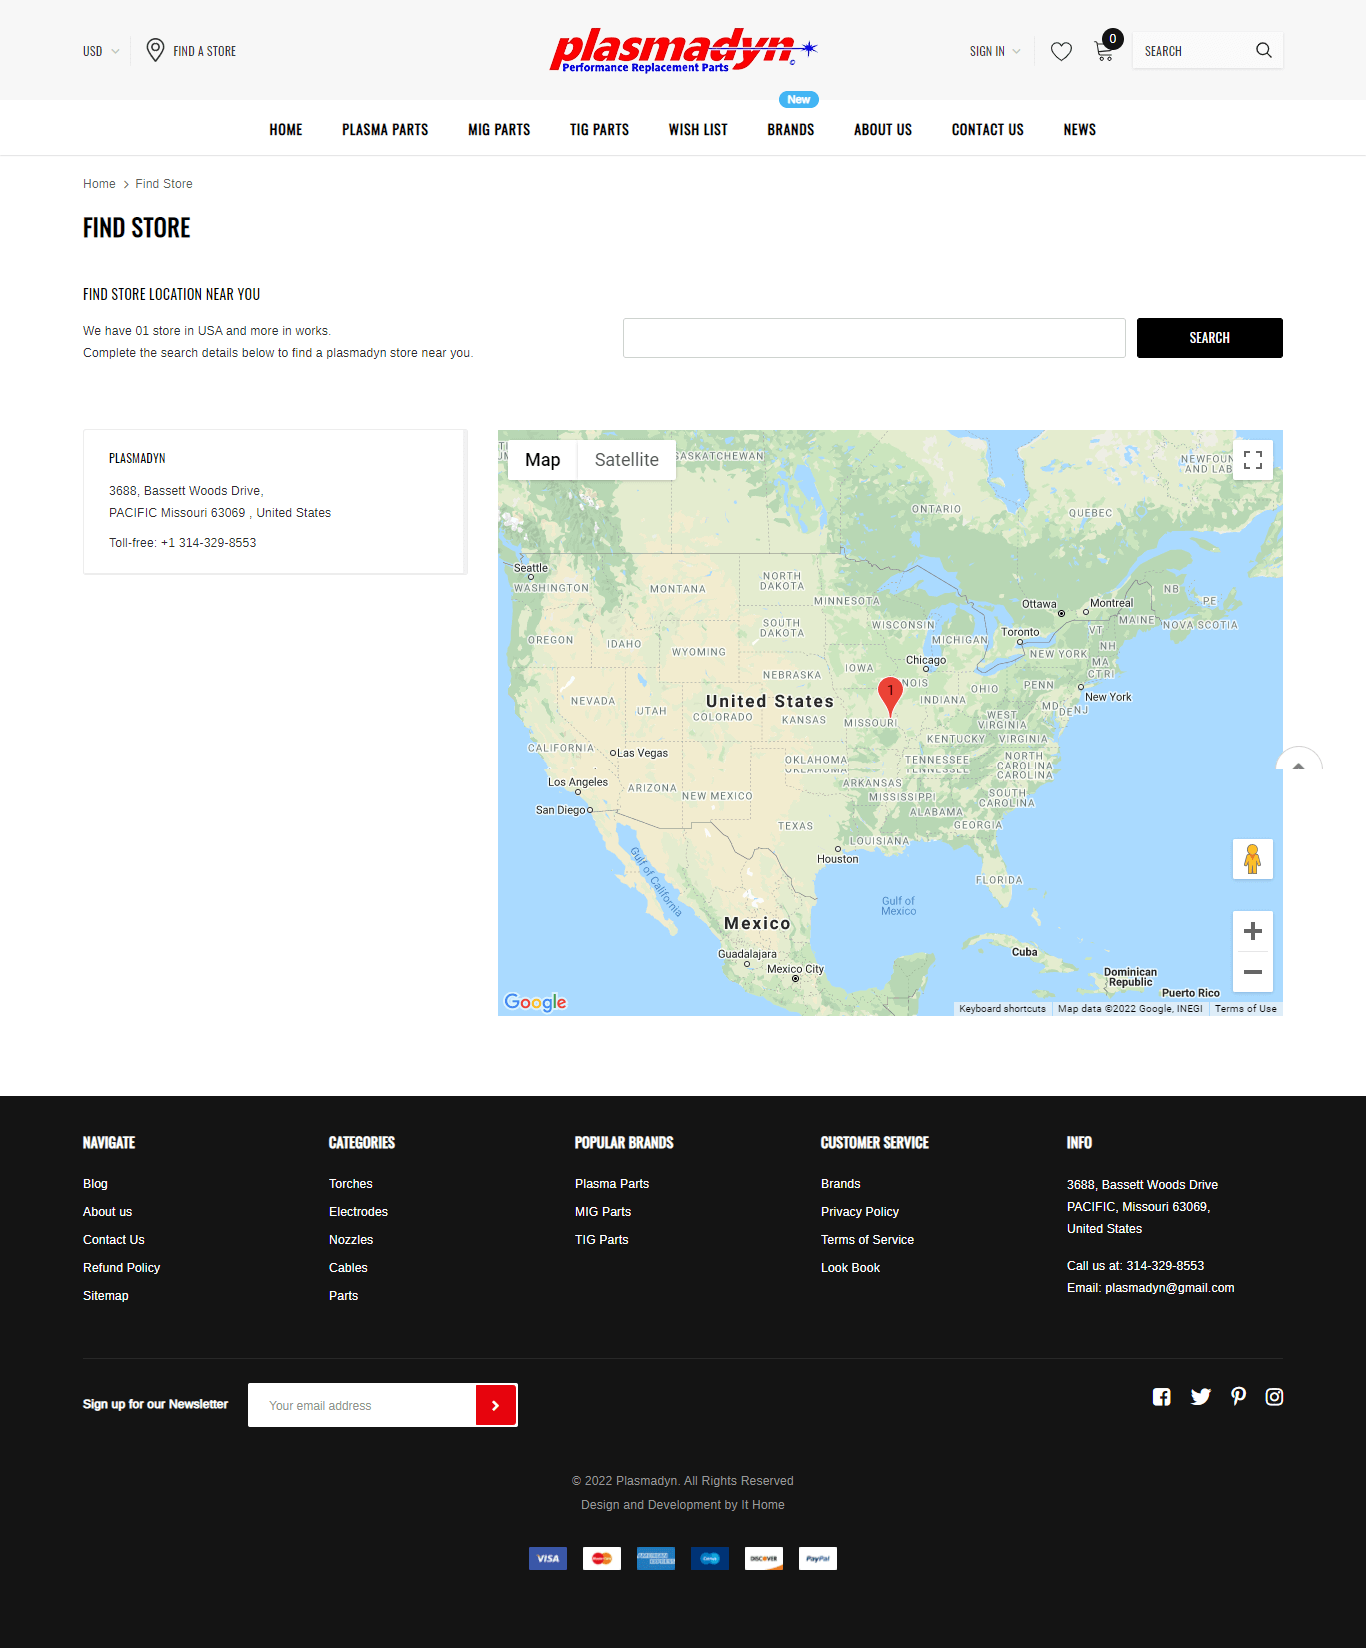Viewport: 1366px width, 1648px height.
Task: Open the Nozzles category link
Action: pyautogui.click(x=351, y=1240)
